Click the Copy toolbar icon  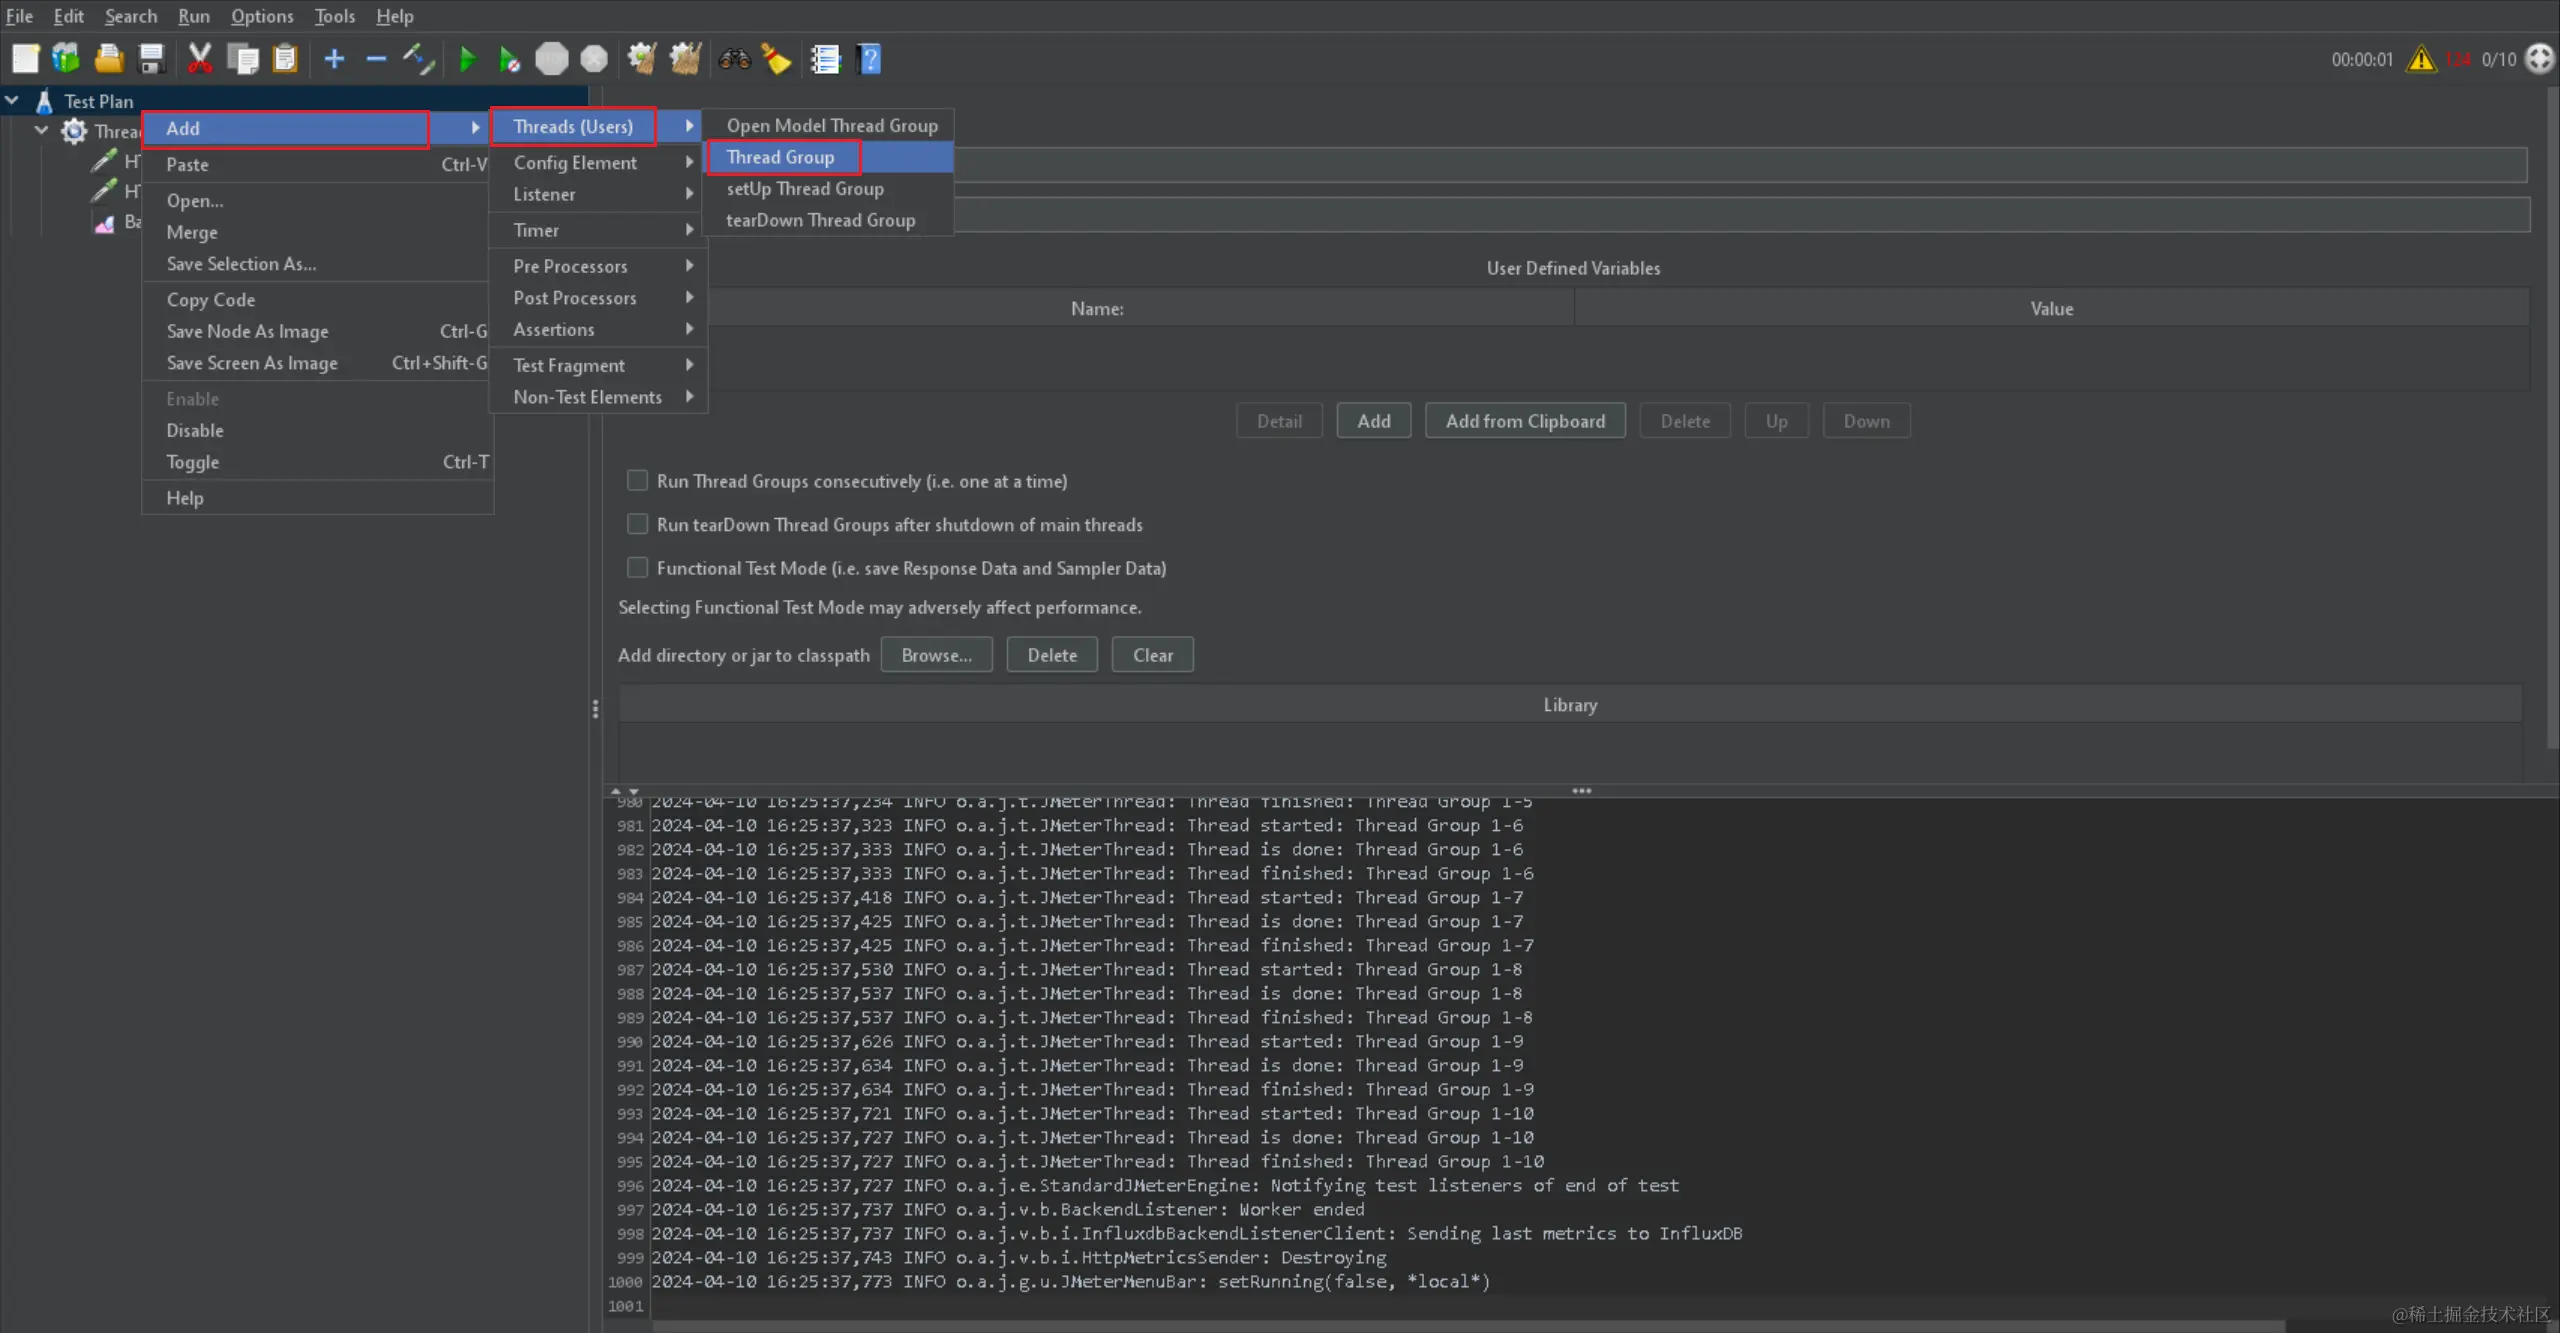click(243, 59)
